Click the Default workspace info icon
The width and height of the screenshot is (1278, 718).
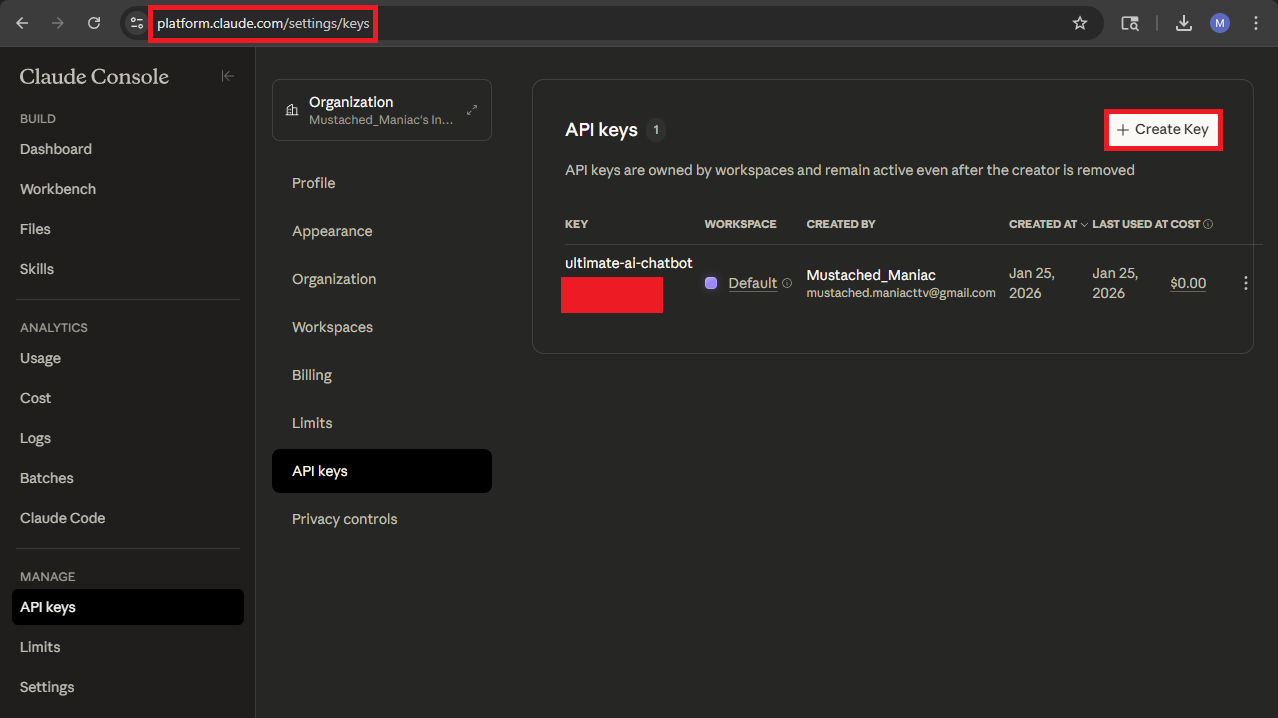787,283
